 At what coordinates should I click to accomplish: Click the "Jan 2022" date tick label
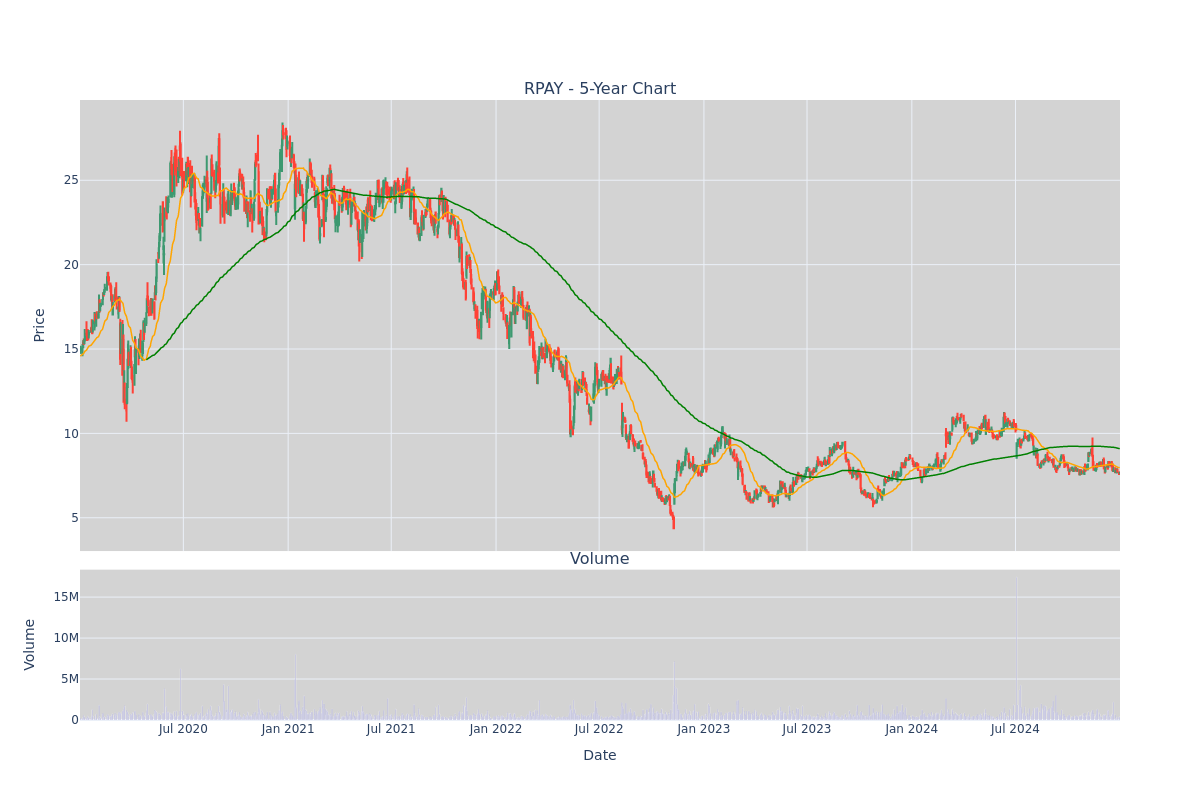coord(496,729)
